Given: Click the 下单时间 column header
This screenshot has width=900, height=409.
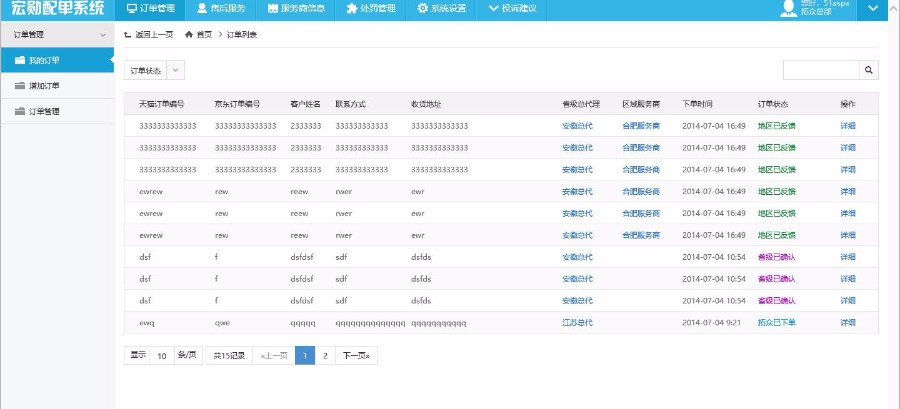Looking at the screenshot, I should tap(697, 104).
